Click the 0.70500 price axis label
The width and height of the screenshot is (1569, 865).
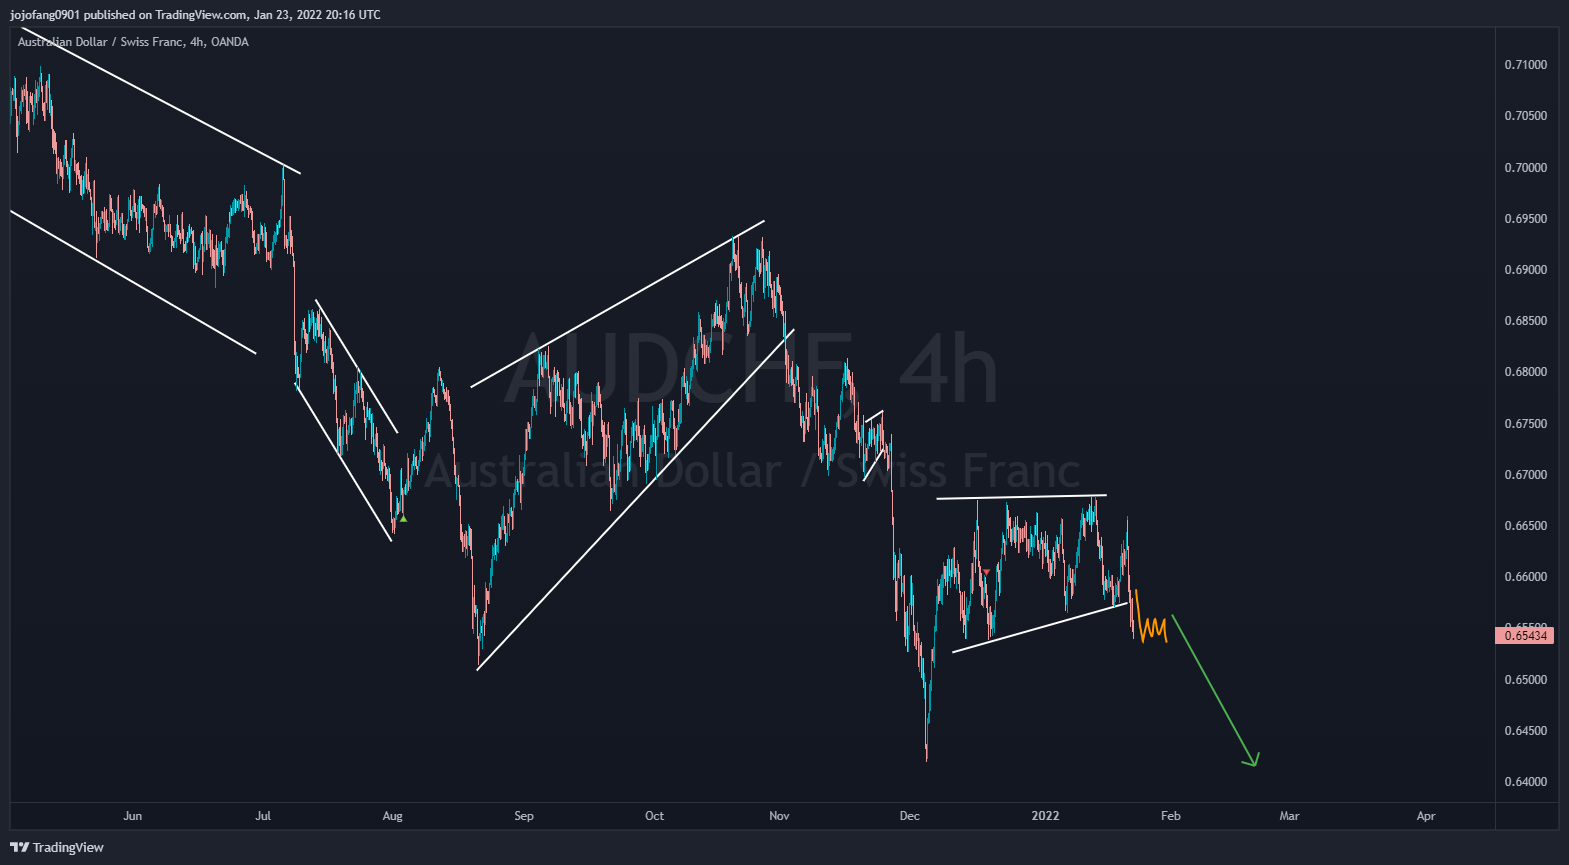coord(1525,116)
